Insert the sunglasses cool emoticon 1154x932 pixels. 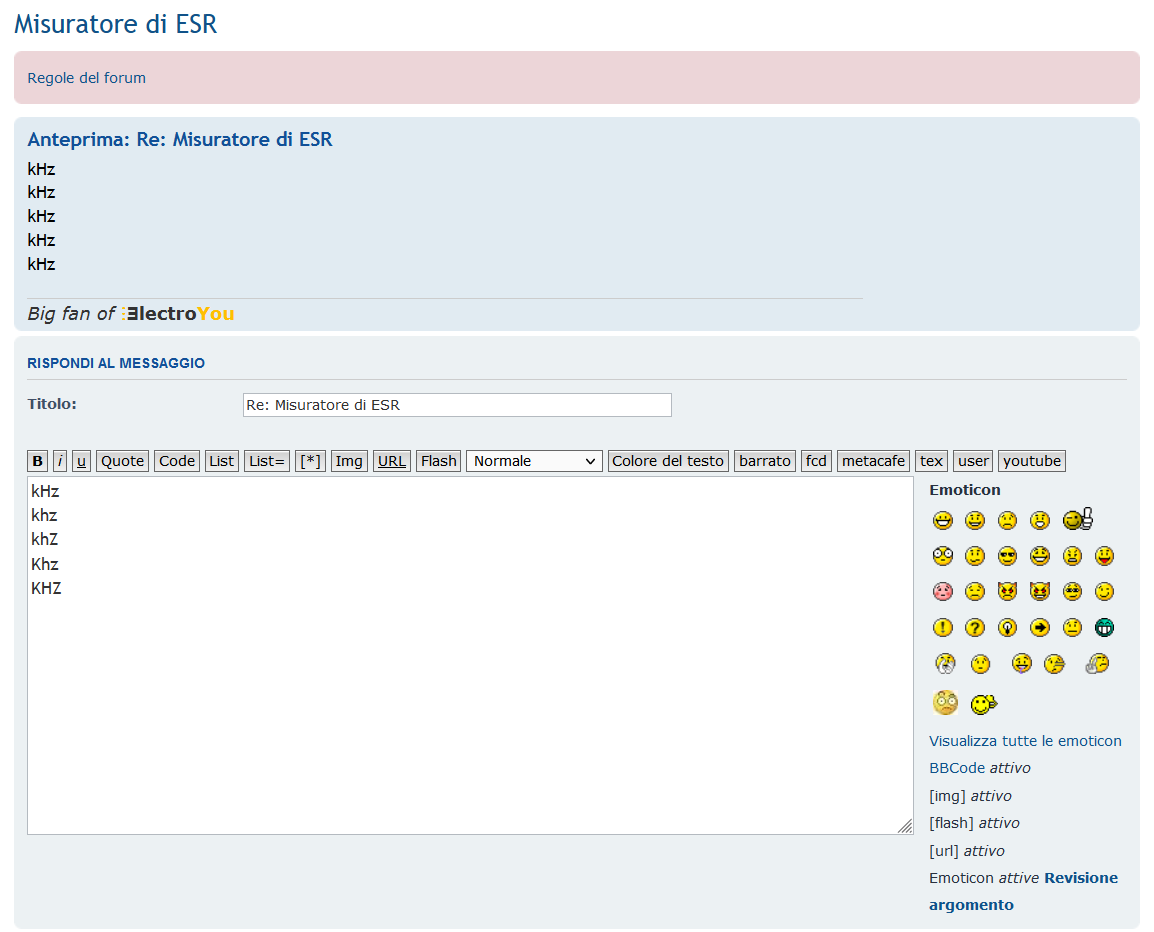(x=1007, y=556)
